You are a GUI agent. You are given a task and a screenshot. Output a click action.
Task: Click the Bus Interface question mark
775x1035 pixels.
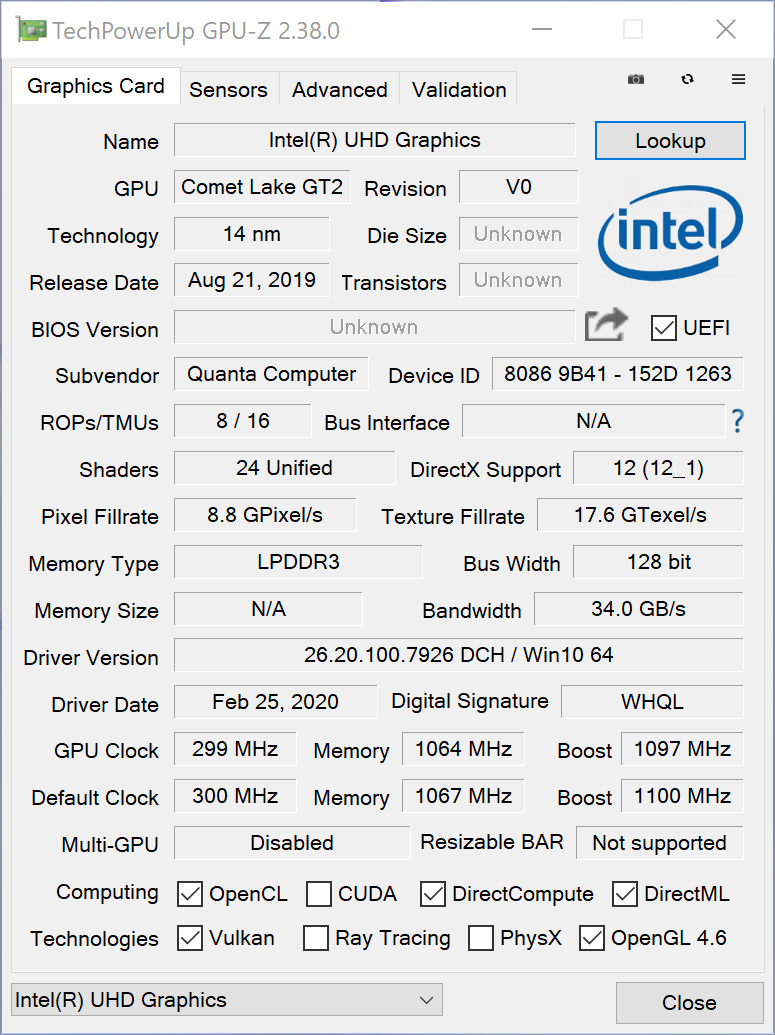coord(737,421)
